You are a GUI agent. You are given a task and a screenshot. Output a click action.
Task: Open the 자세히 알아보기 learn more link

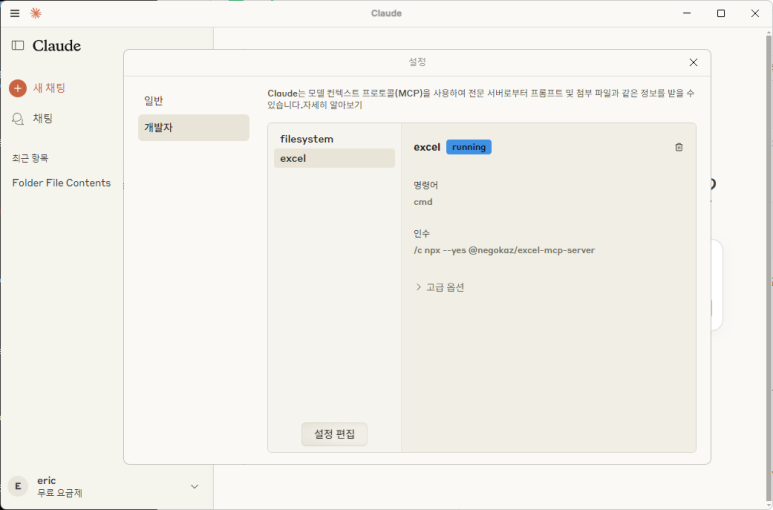tap(333, 105)
